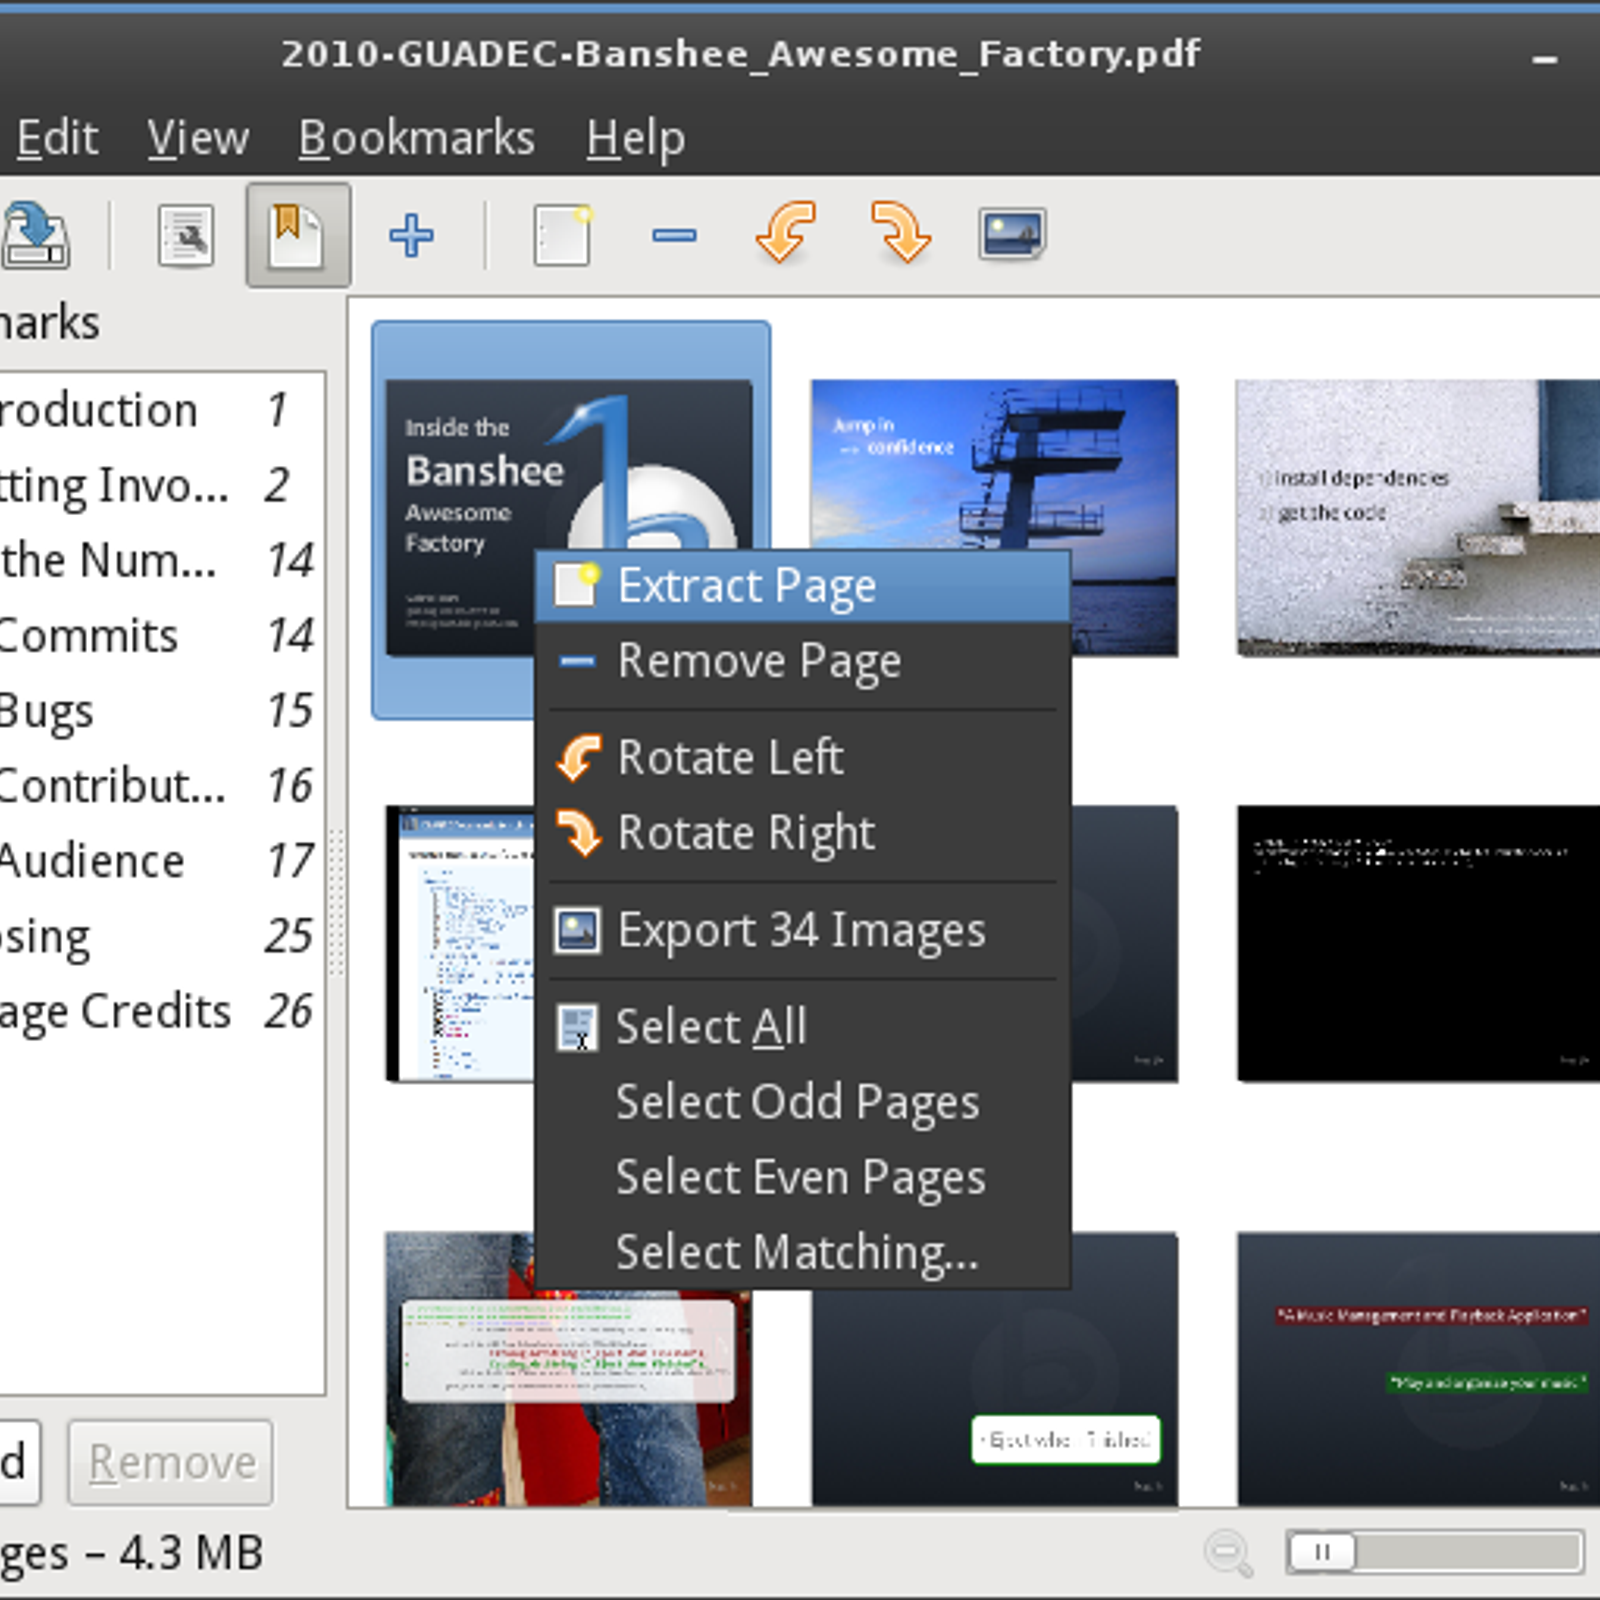Select the bookmark pointing to page 16
Screen dimensions: 1600x1600
(160, 785)
